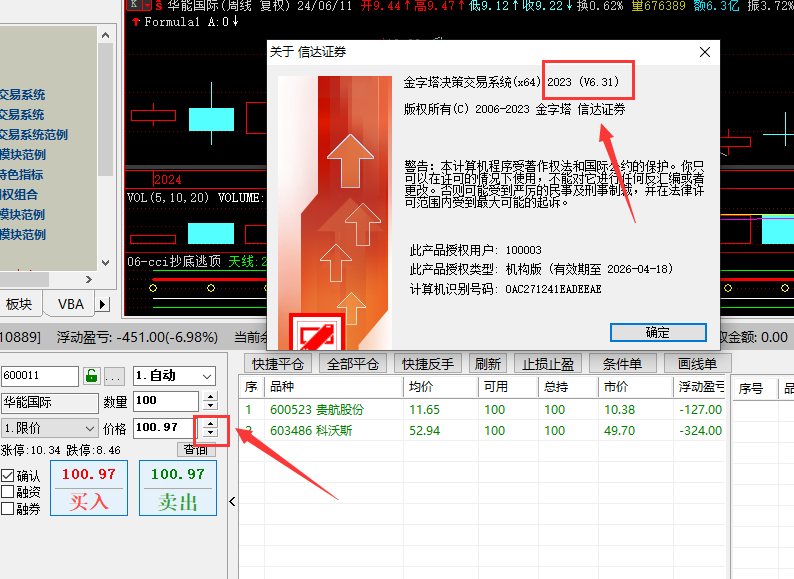This screenshot has width=794, height=579.
Task: Click the 600011 stock code field
Action: 40,376
